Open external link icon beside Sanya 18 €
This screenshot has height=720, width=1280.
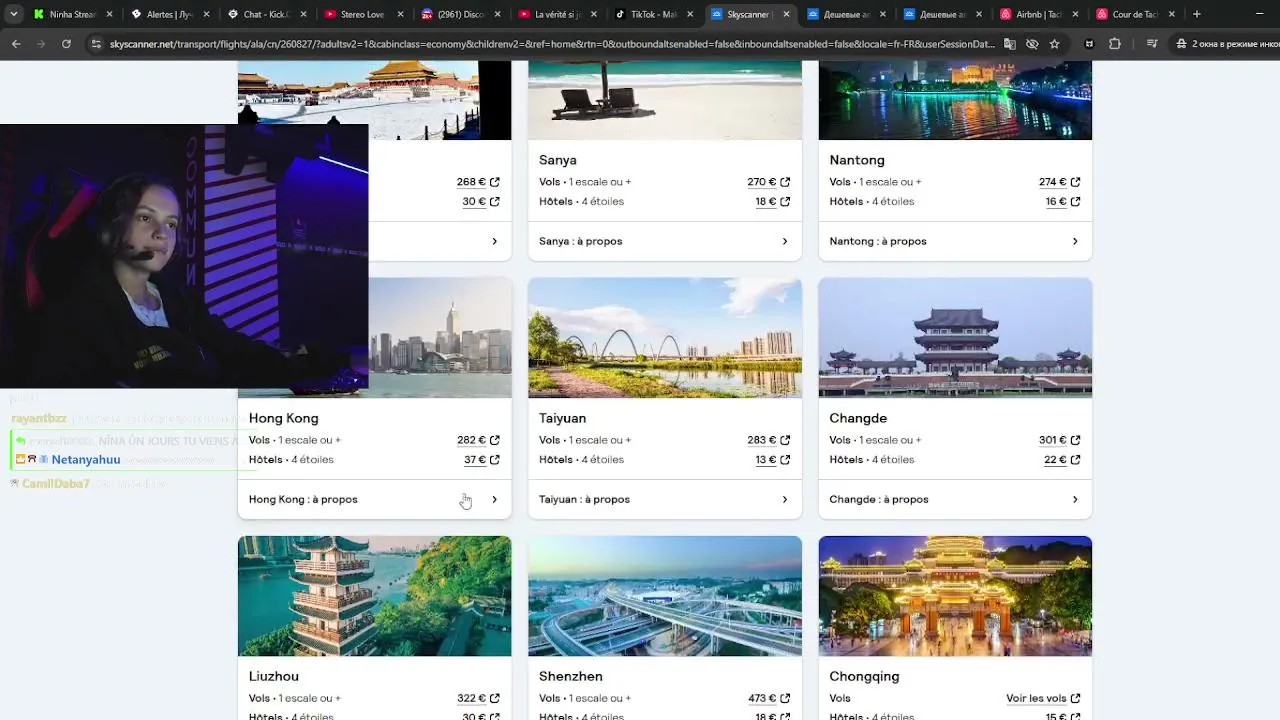(x=785, y=201)
